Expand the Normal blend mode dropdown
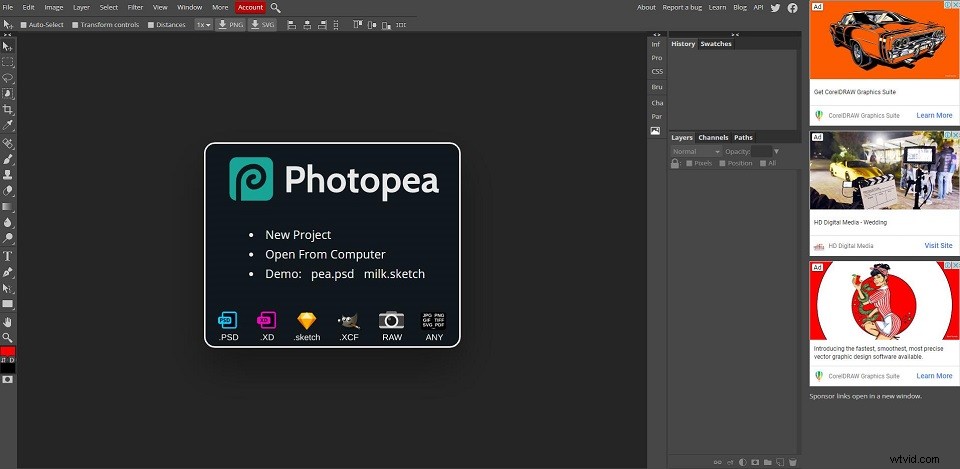Image resolution: width=960 pixels, height=469 pixels. point(695,151)
